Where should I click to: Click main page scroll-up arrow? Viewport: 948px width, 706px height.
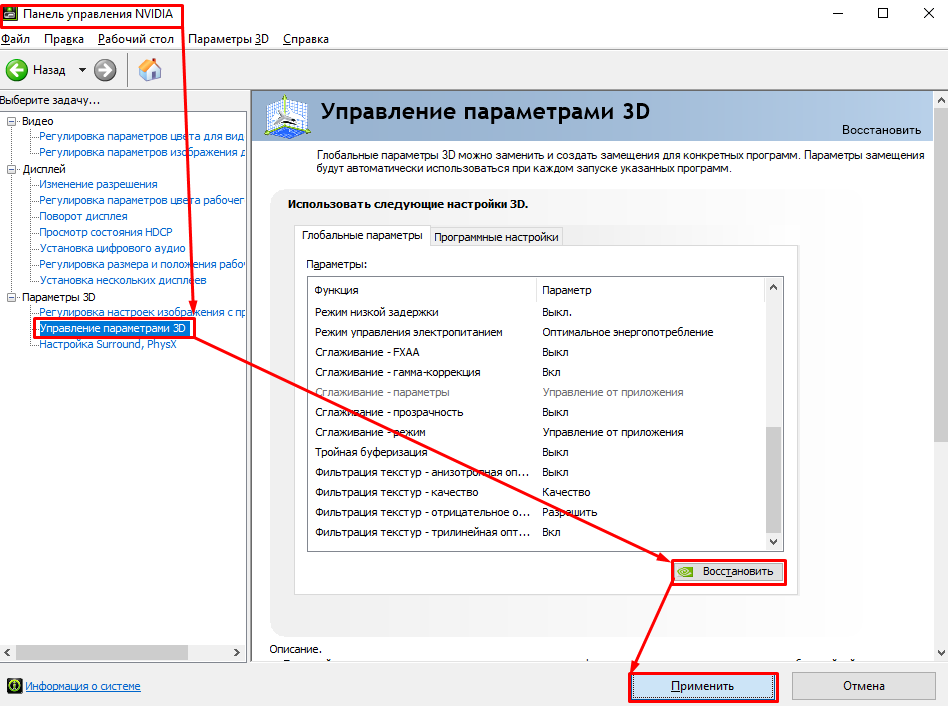(x=941, y=100)
